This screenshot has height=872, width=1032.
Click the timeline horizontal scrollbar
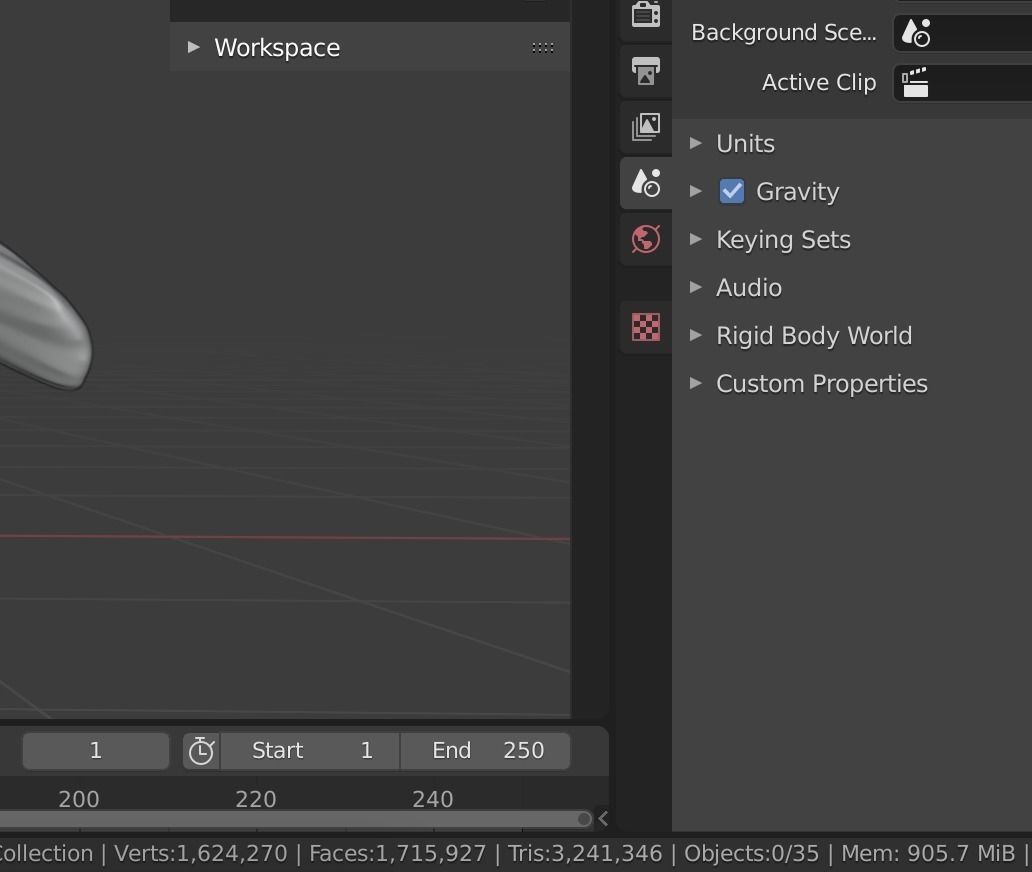(x=300, y=819)
